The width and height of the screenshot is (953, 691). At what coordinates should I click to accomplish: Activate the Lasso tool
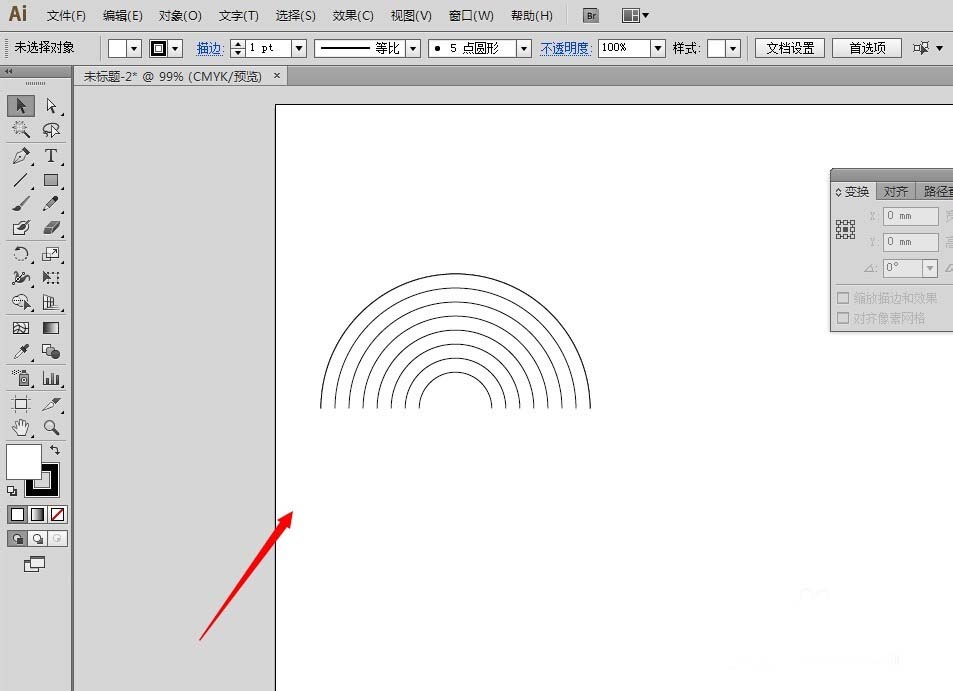(51, 129)
